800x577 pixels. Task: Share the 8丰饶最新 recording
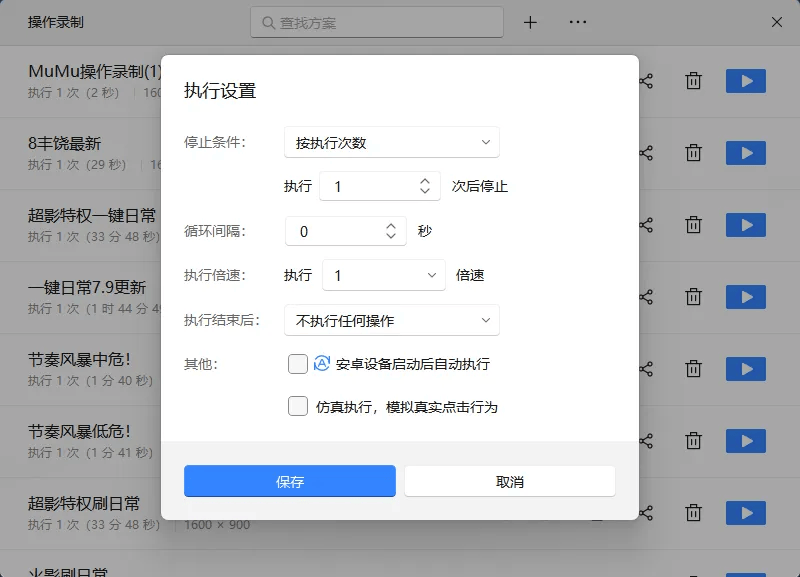[645, 153]
